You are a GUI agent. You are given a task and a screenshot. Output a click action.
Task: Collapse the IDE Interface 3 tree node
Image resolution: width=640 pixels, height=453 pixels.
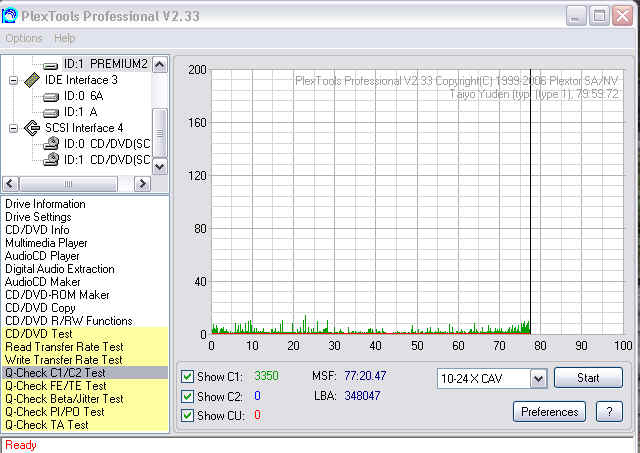[13, 80]
